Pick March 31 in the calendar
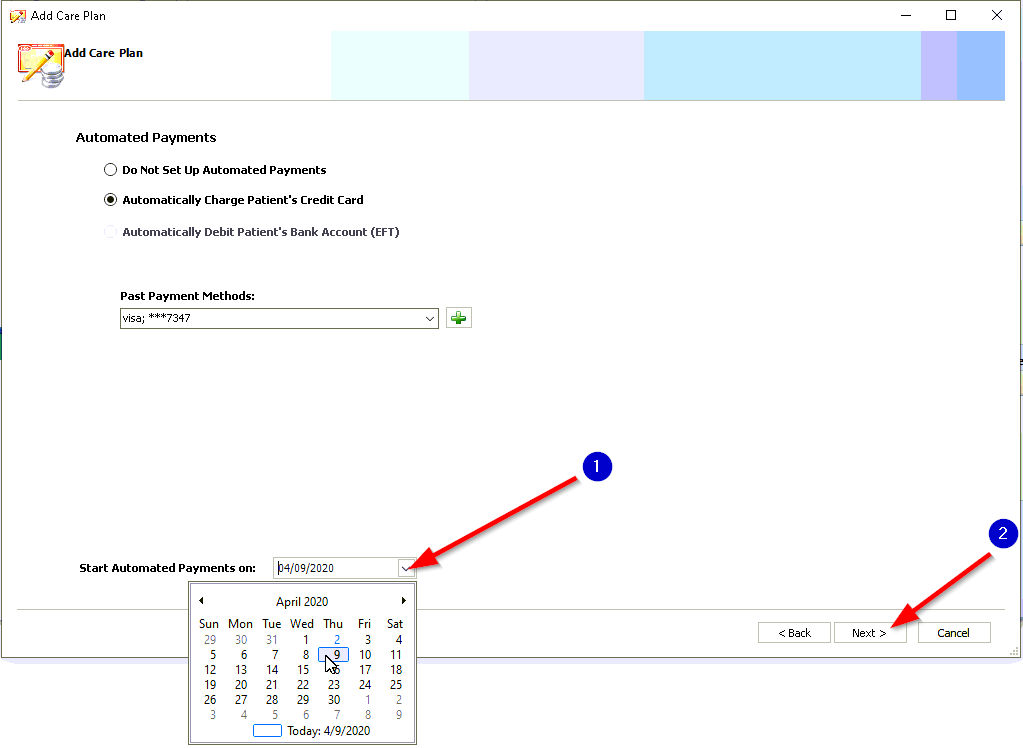 [x=271, y=640]
